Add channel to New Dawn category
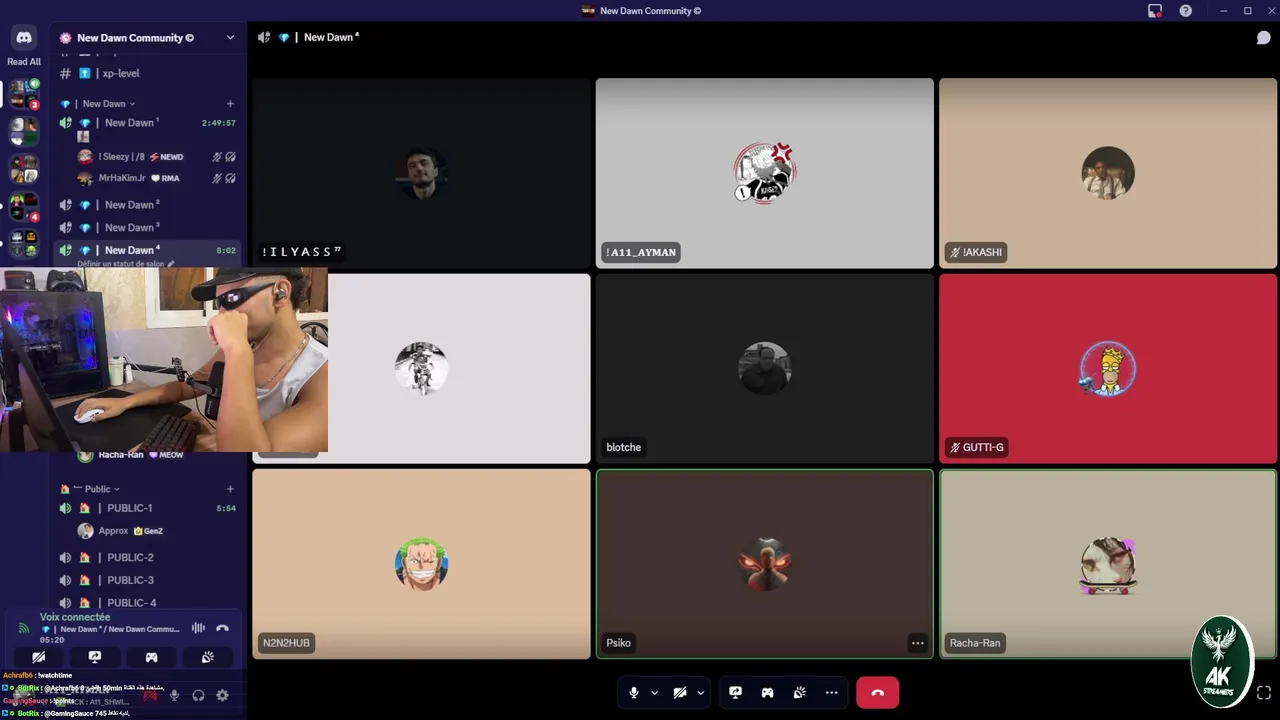 [230, 103]
